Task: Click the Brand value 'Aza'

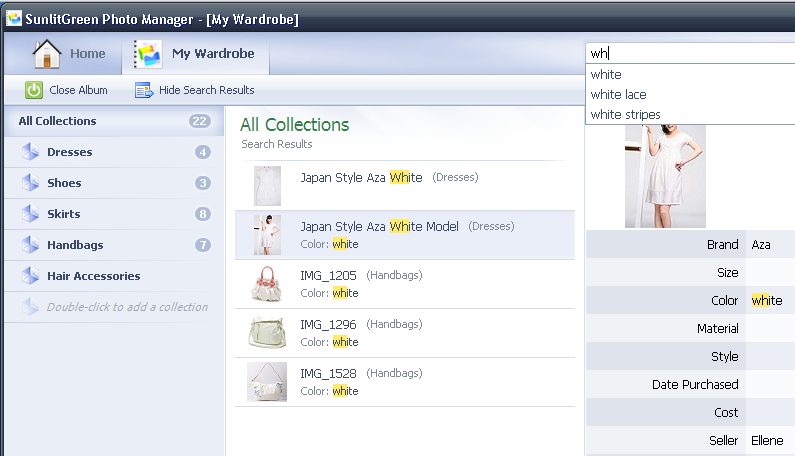Action: click(x=761, y=244)
